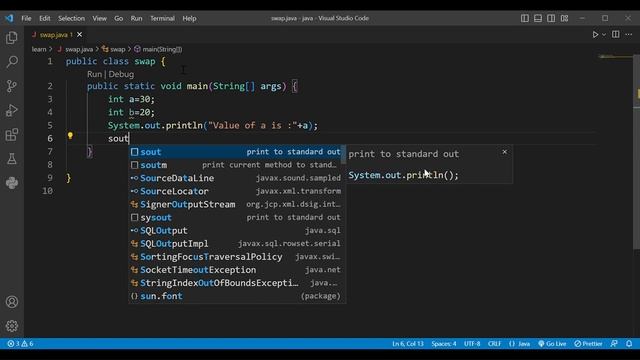Split the editor right

click(x=616, y=35)
